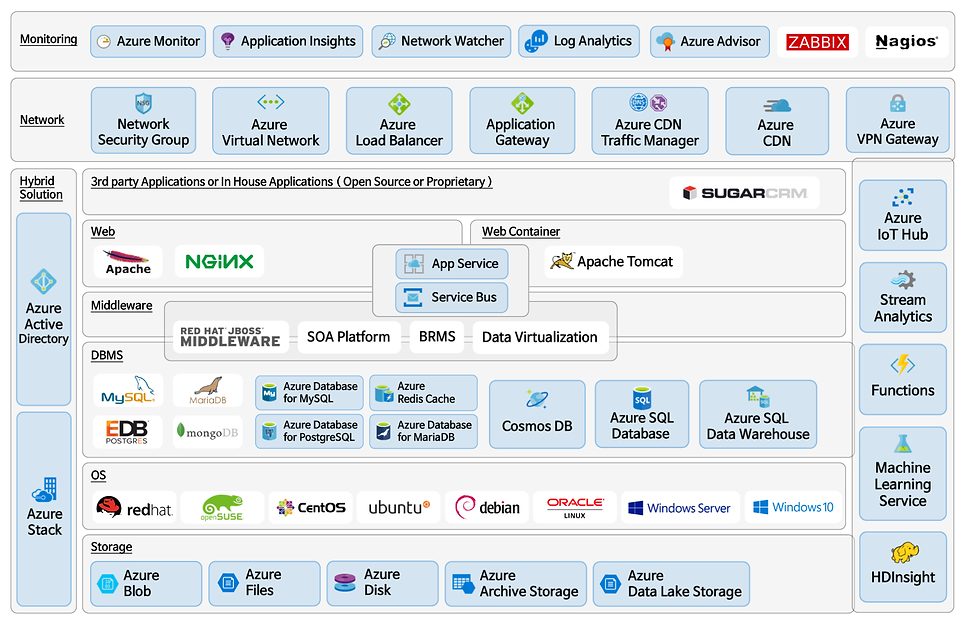This screenshot has height=623, width=965.
Task: Click the Stream Analytics gear icon
Action: 903,279
